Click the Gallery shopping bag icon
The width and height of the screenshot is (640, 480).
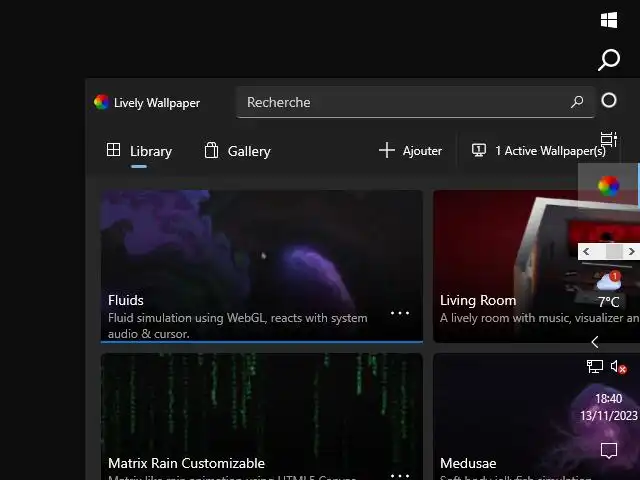tap(211, 150)
